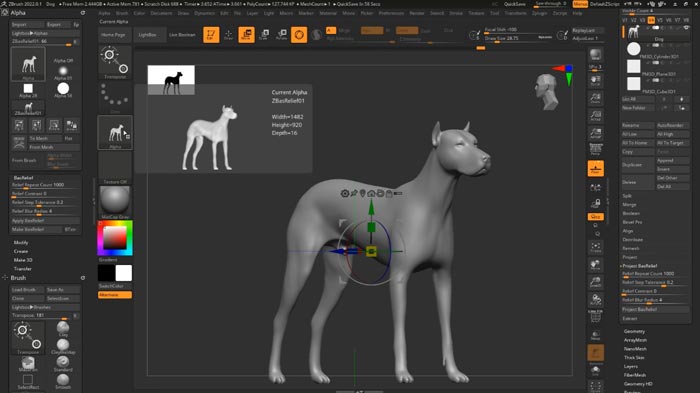
Task: Open the Alpha menu
Action: tap(104, 13)
